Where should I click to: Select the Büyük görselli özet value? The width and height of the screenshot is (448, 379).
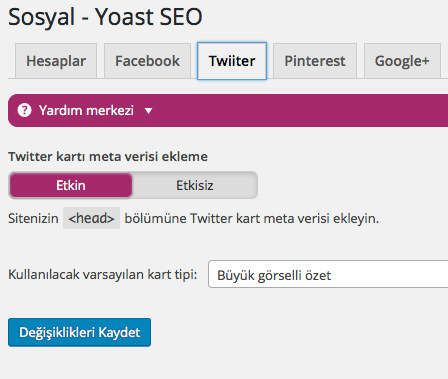coord(274,275)
